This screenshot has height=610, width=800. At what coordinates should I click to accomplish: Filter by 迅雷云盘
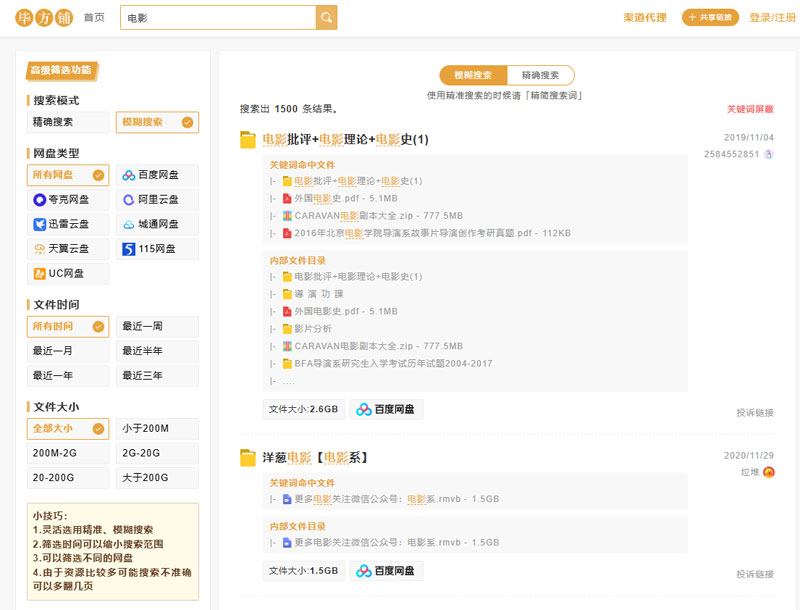click(x=68, y=224)
